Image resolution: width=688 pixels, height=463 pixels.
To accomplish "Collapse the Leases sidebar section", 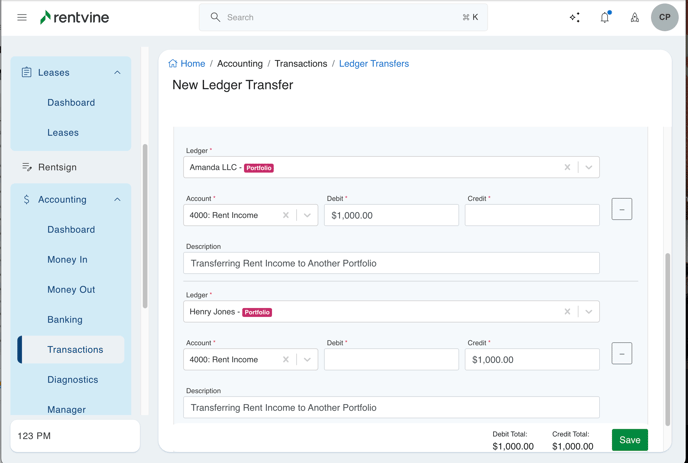I will 117,73.
